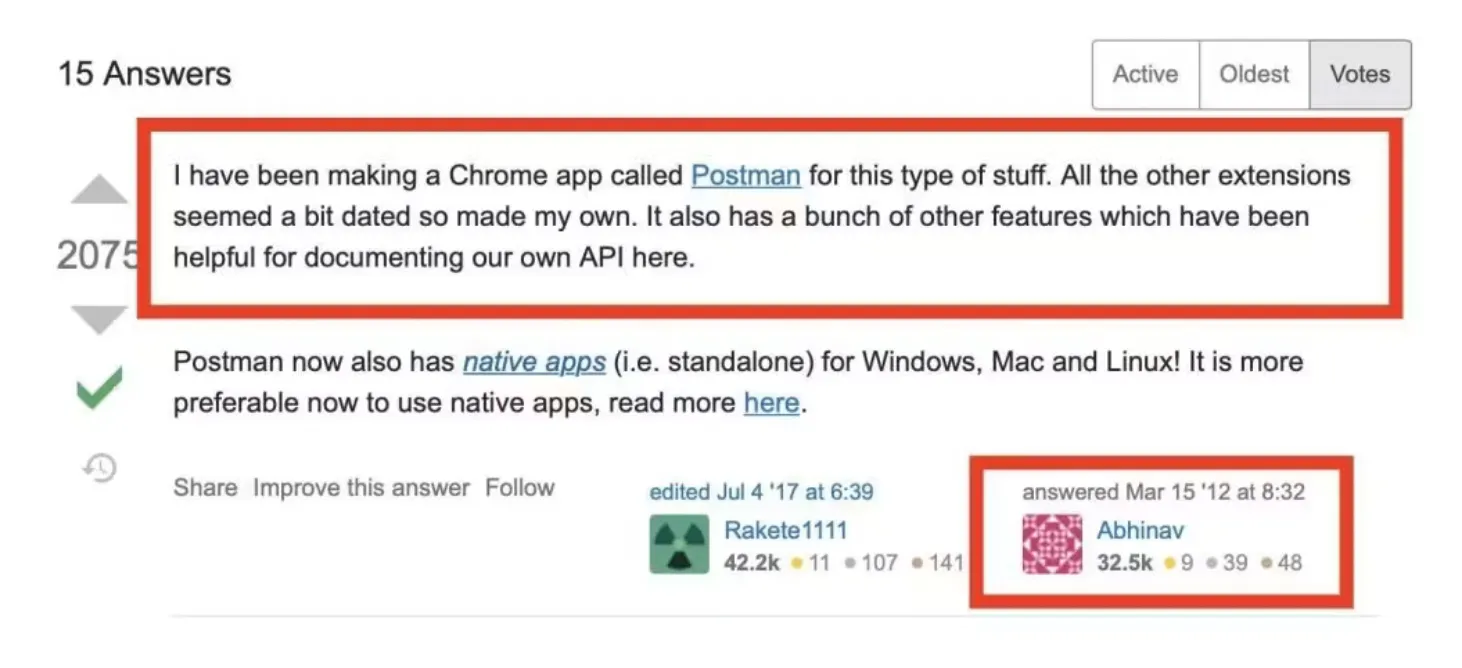
Task: Upvote the Postman answer
Action: (99, 190)
